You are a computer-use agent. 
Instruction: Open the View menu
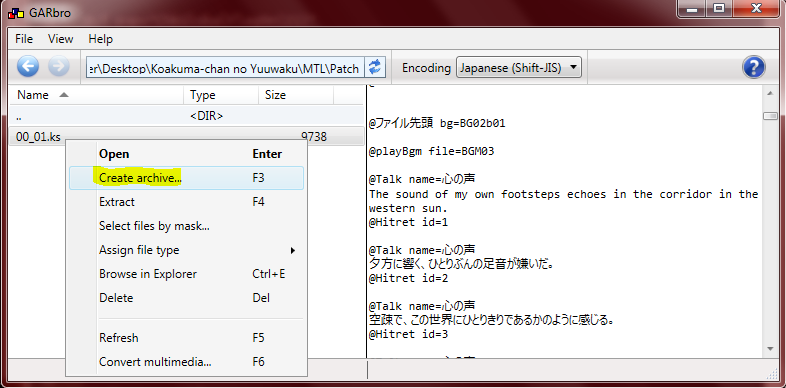pos(61,39)
